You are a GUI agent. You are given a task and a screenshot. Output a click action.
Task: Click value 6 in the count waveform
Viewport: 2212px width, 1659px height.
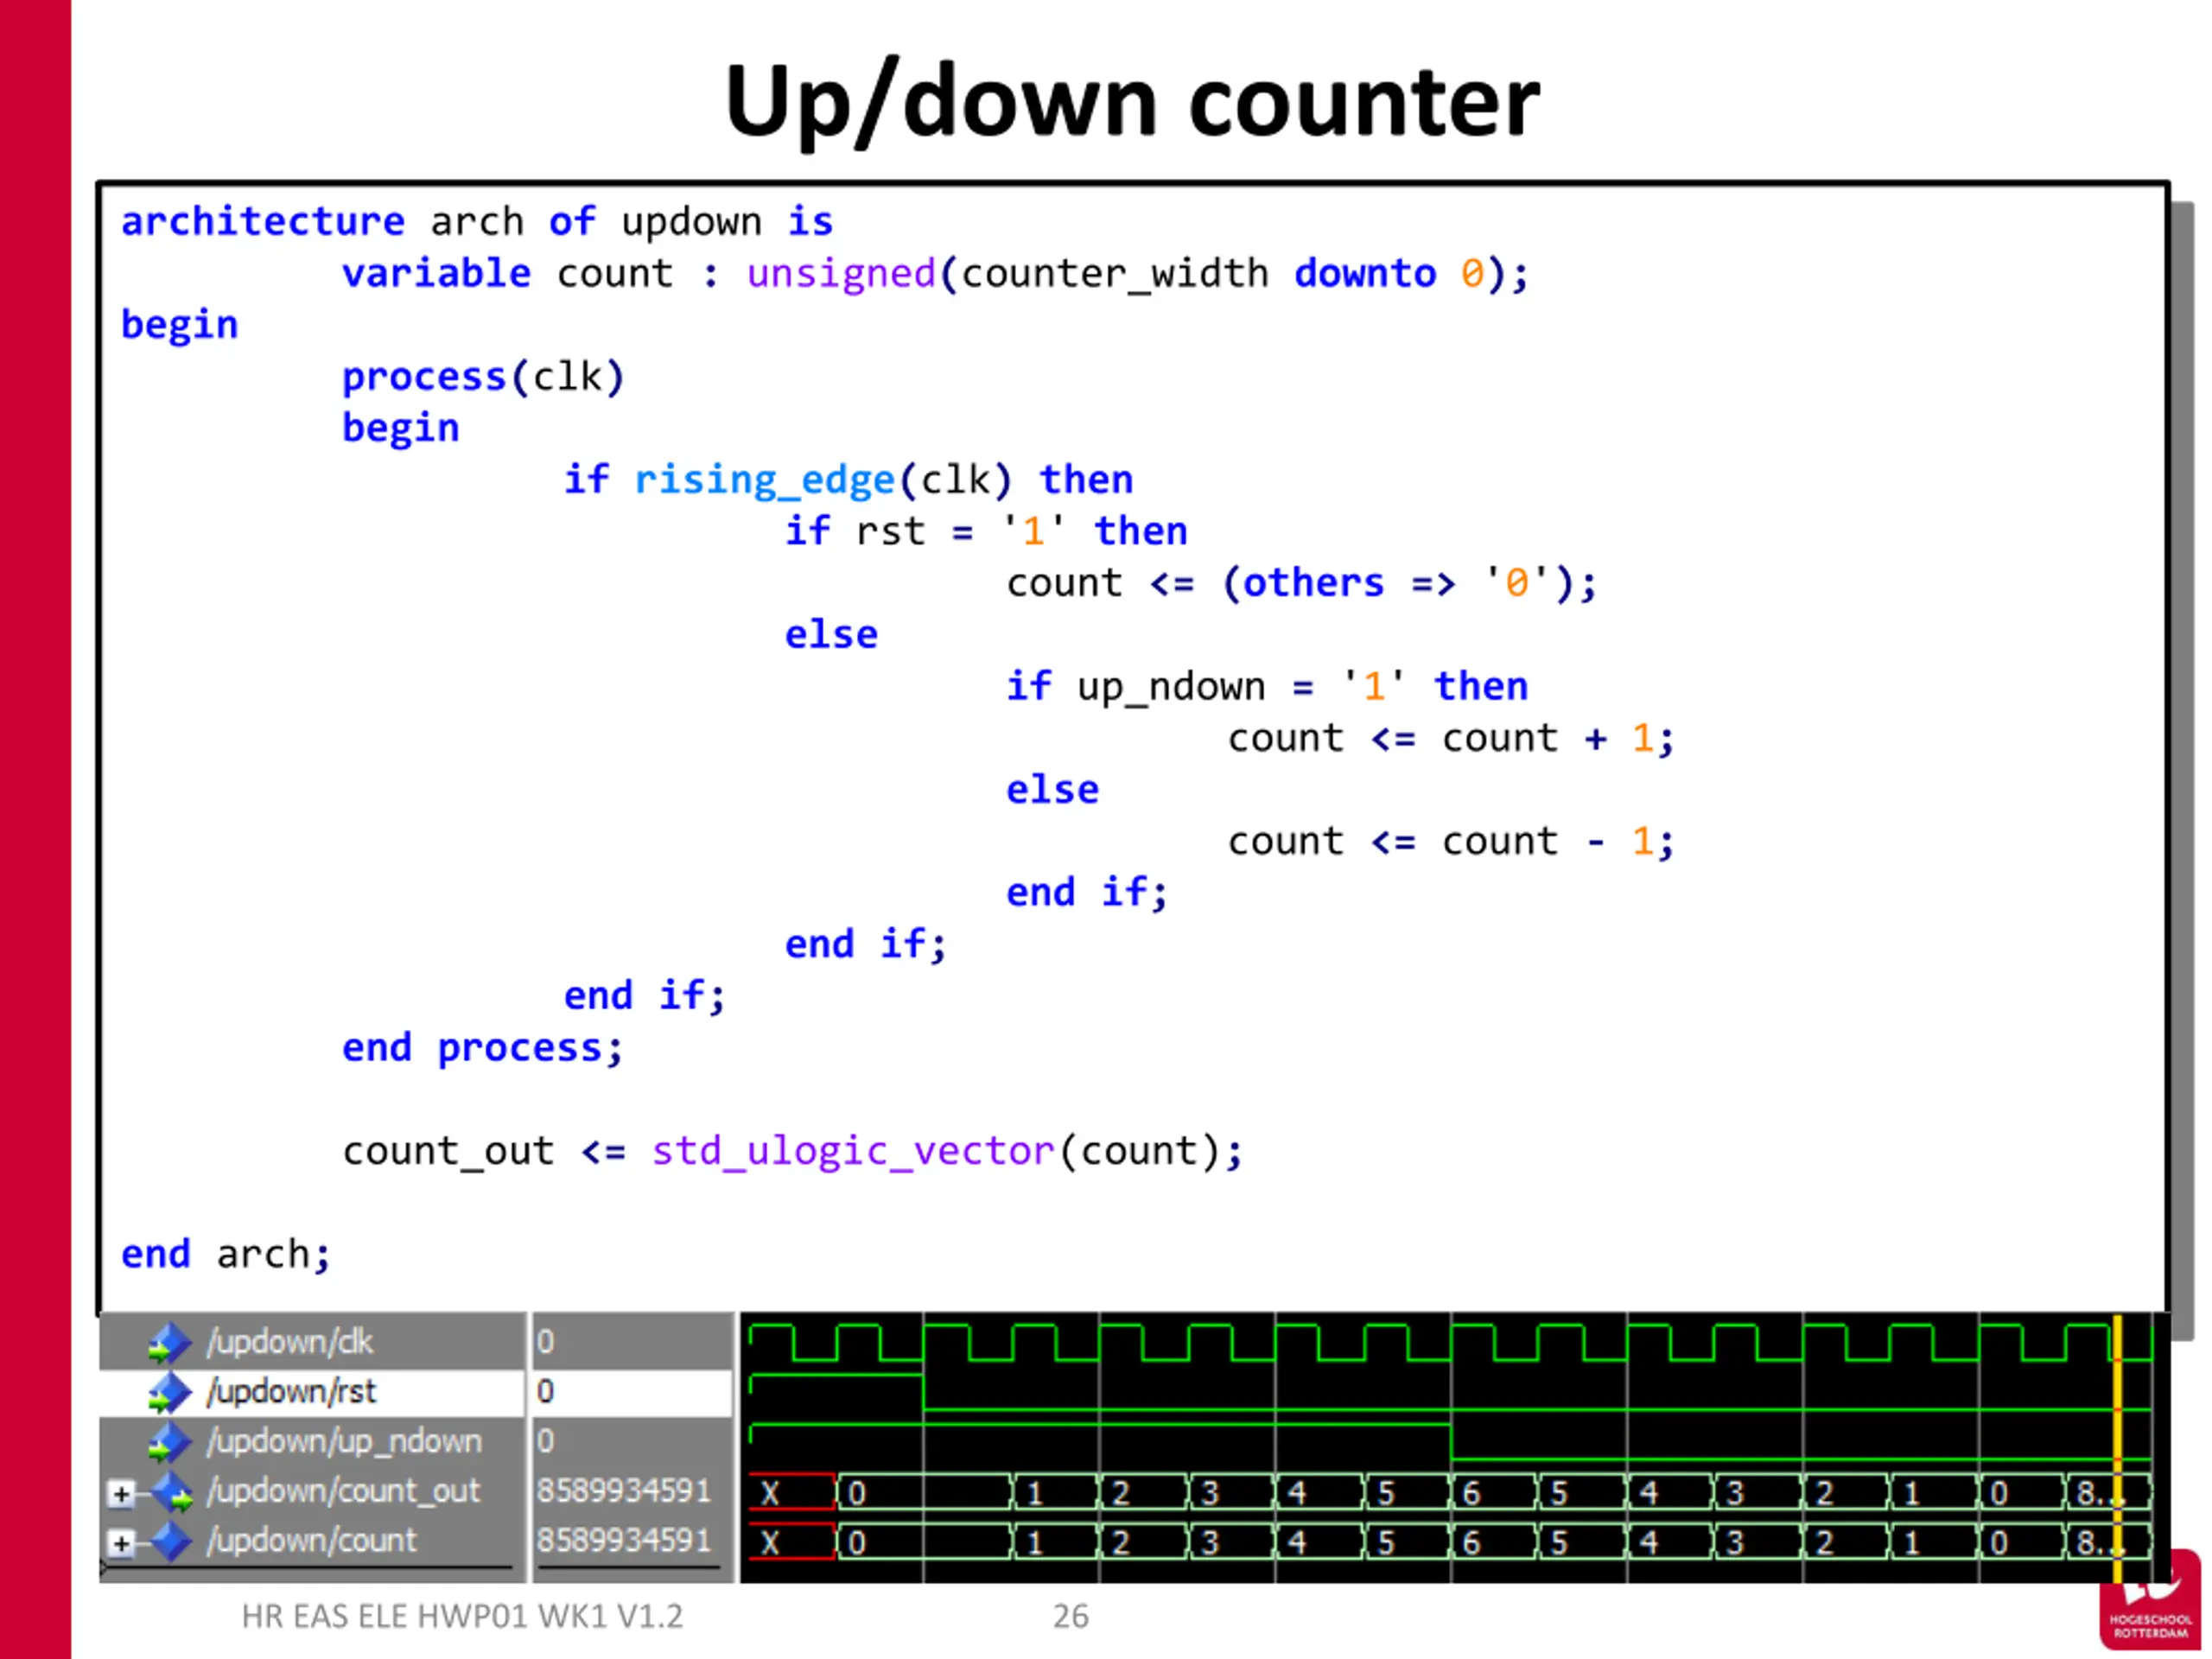[x=1471, y=1542]
